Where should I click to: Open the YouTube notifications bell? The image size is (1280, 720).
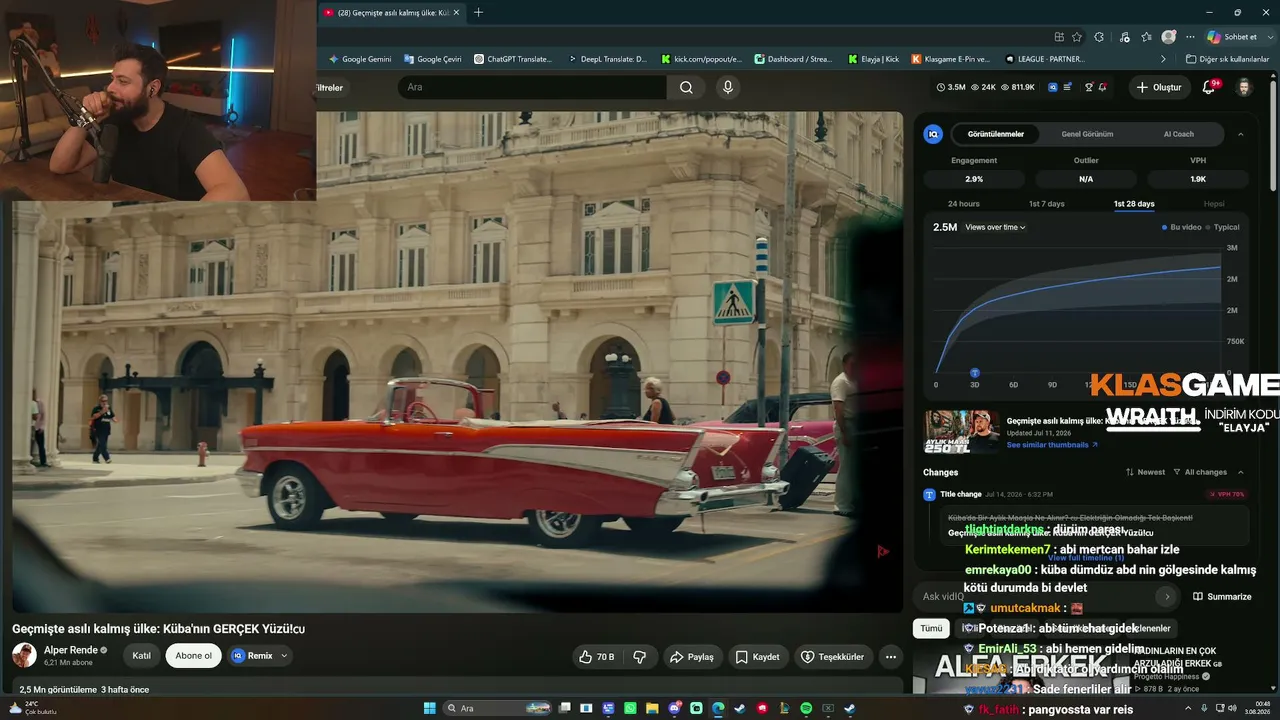1208,87
